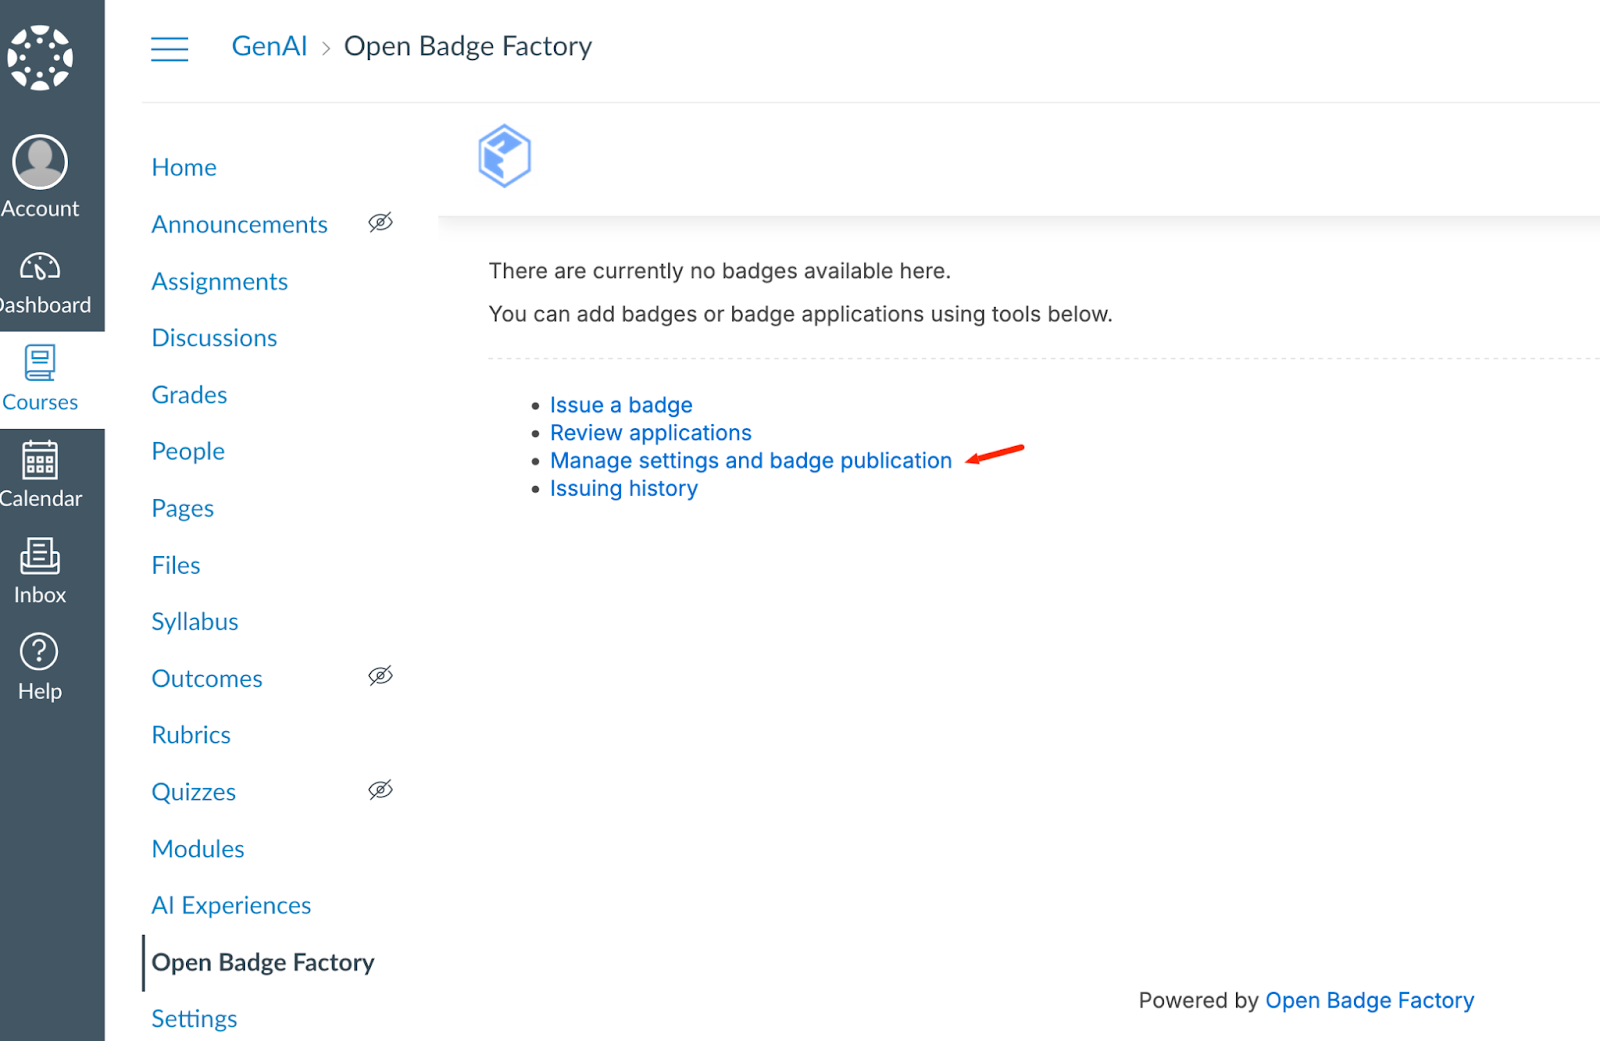
Task: Open the Issue a badge link
Action: click(621, 405)
